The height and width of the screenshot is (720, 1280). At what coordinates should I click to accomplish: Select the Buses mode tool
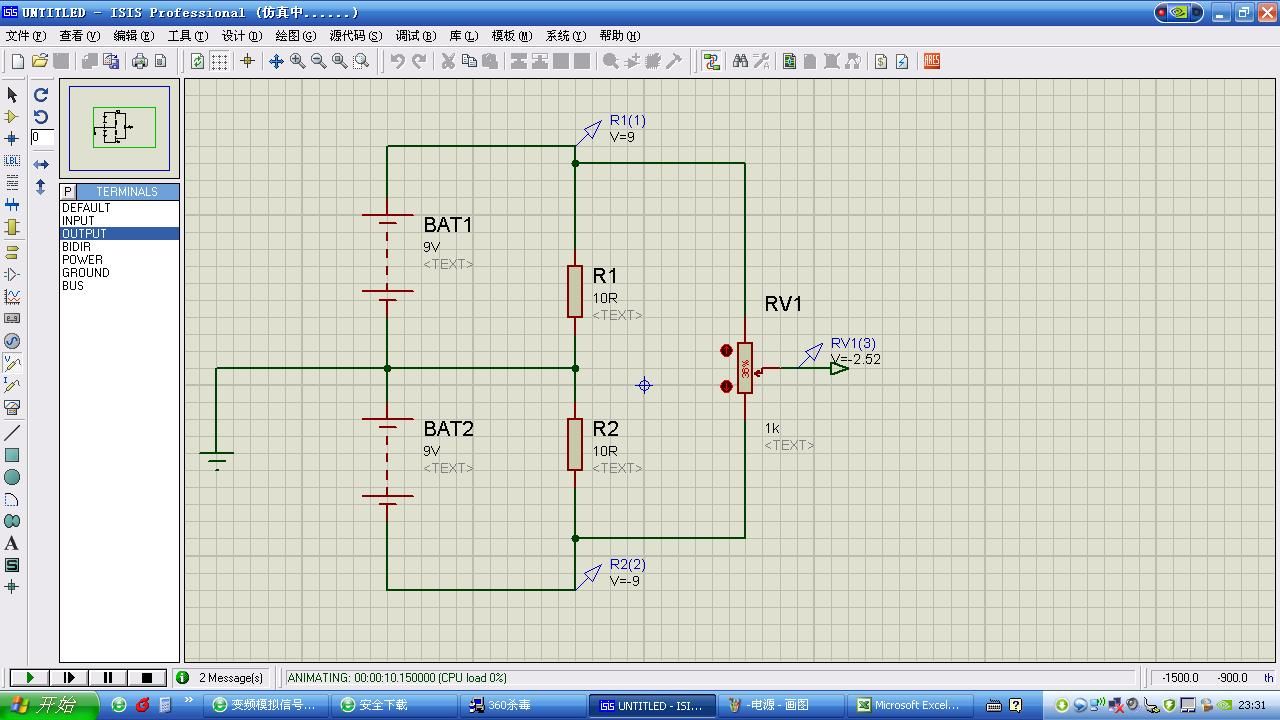12,205
